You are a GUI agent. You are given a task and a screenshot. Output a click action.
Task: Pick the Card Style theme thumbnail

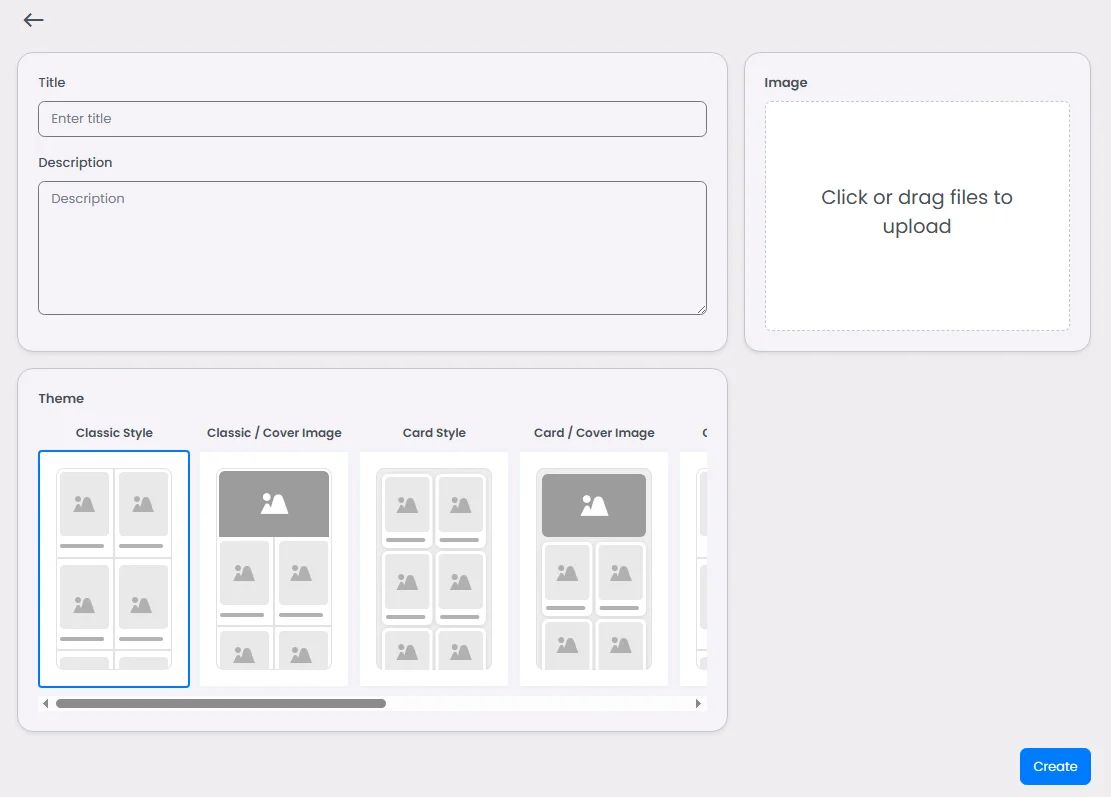click(434, 569)
